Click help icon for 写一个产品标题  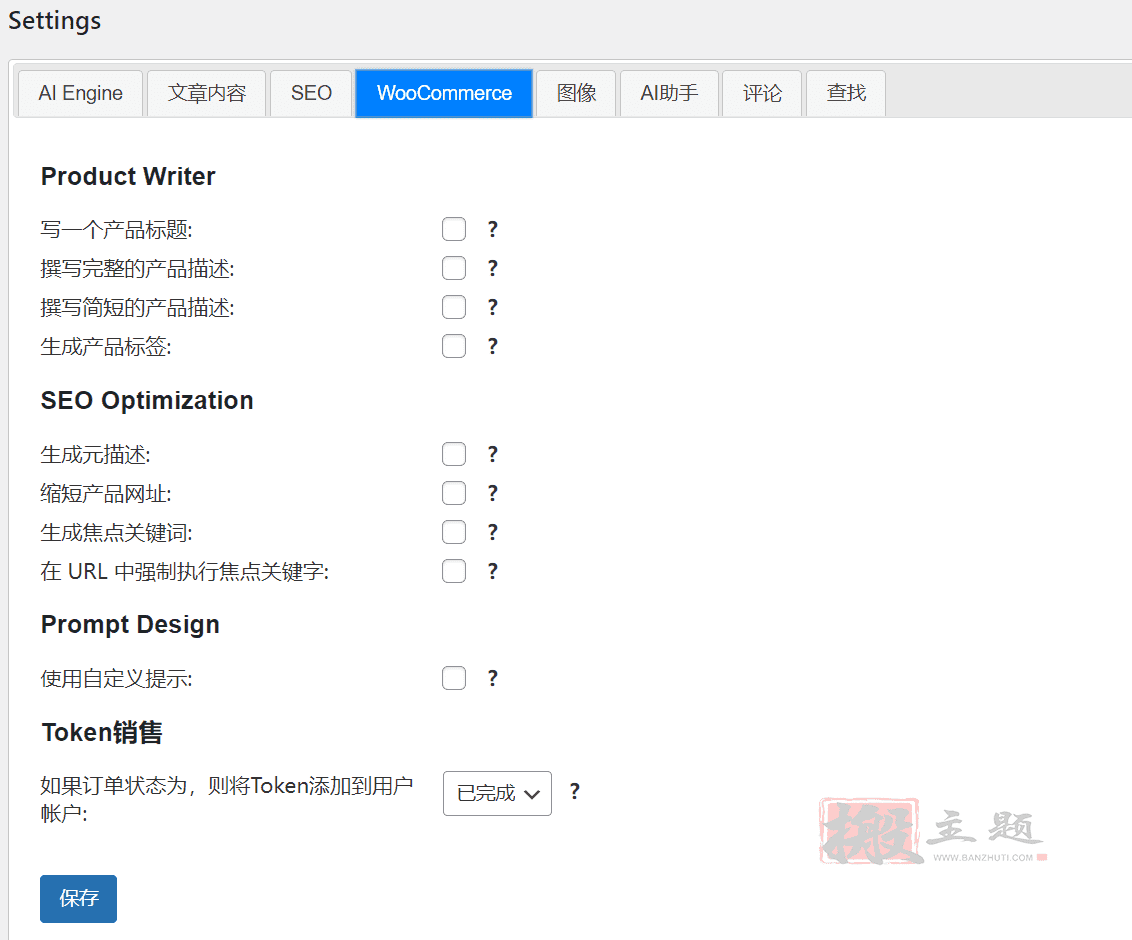pos(492,230)
